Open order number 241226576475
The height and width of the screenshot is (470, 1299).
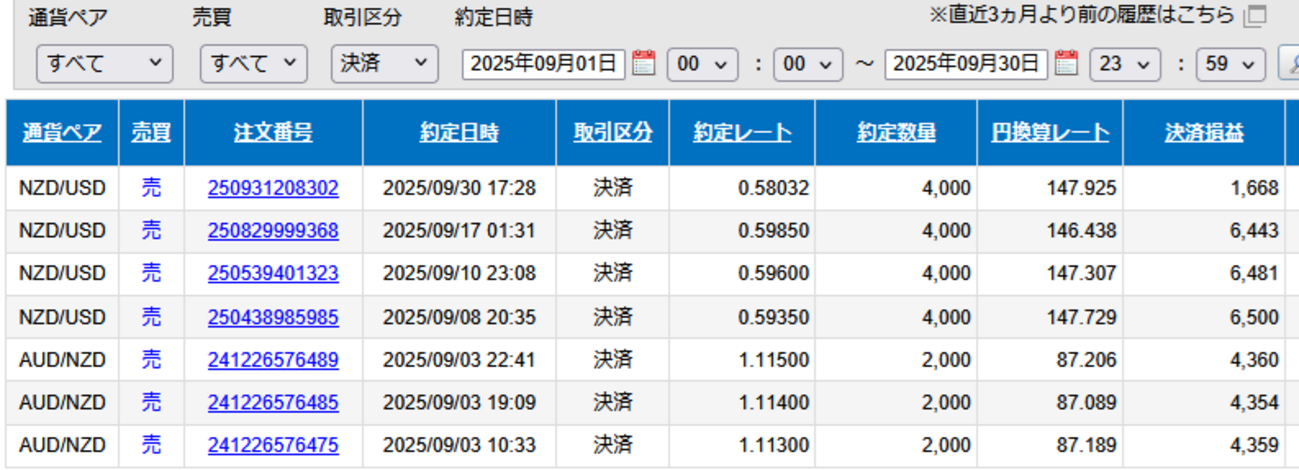(x=273, y=445)
